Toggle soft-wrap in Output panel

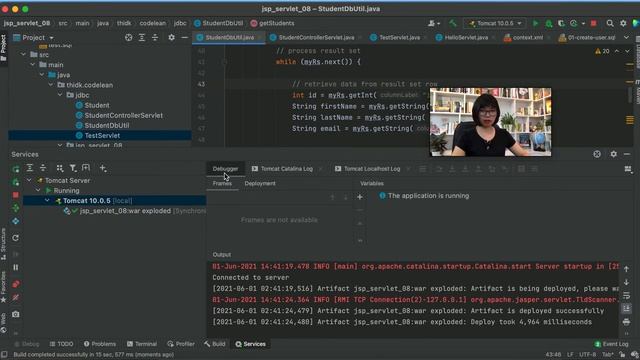(x=627, y=296)
